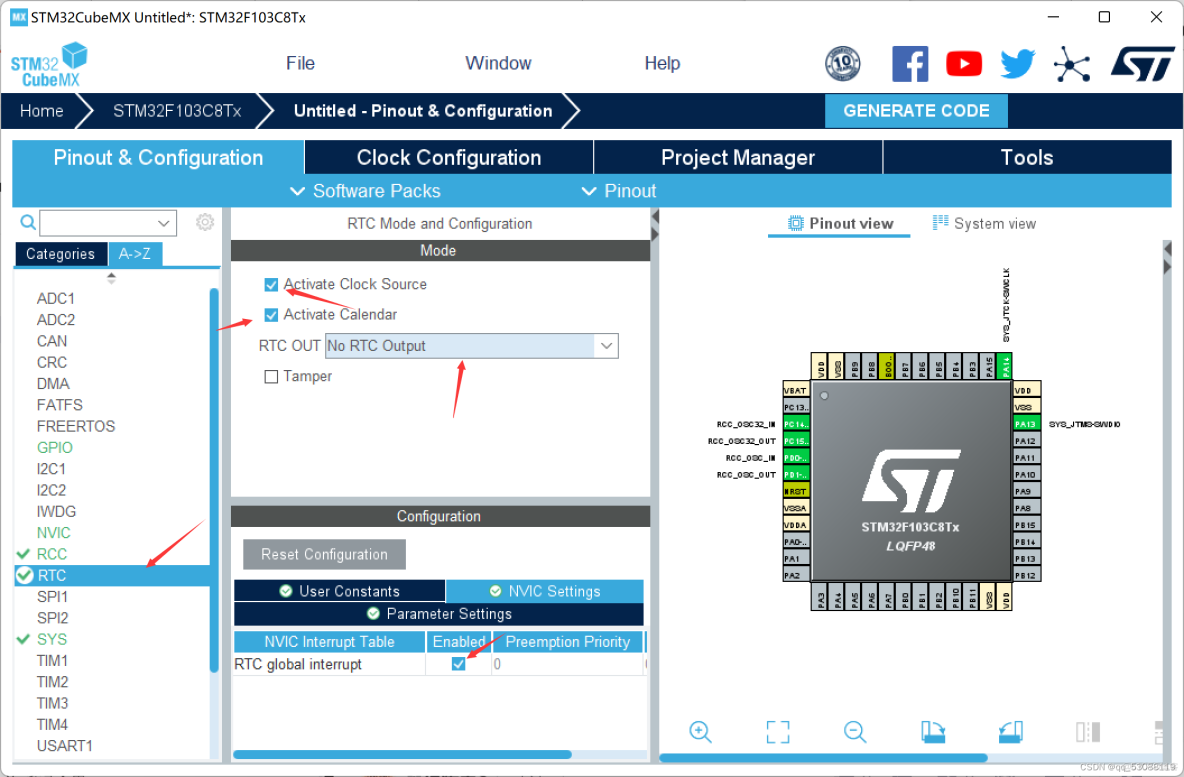Click the STM32F103C8Tx breadcrumb
This screenshot has width=1184, height=777.
coord(177,111)
